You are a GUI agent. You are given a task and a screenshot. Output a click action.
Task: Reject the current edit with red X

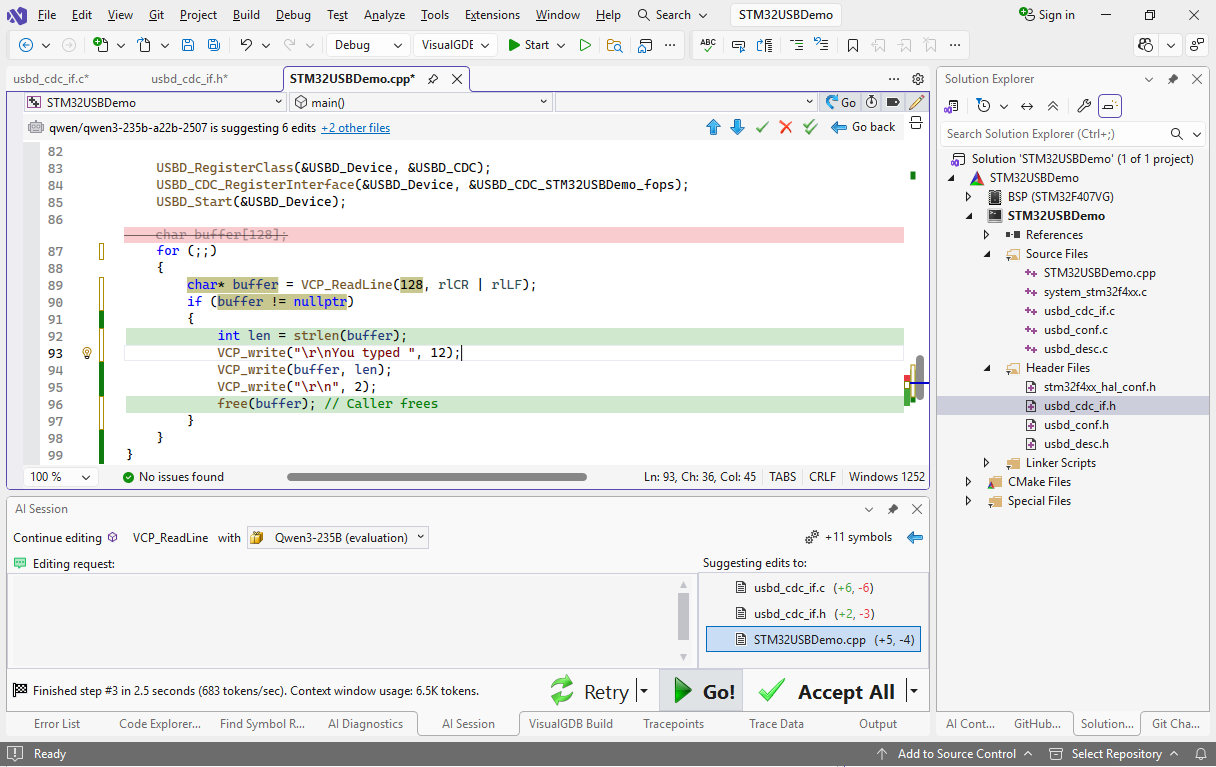coord(786,127)
